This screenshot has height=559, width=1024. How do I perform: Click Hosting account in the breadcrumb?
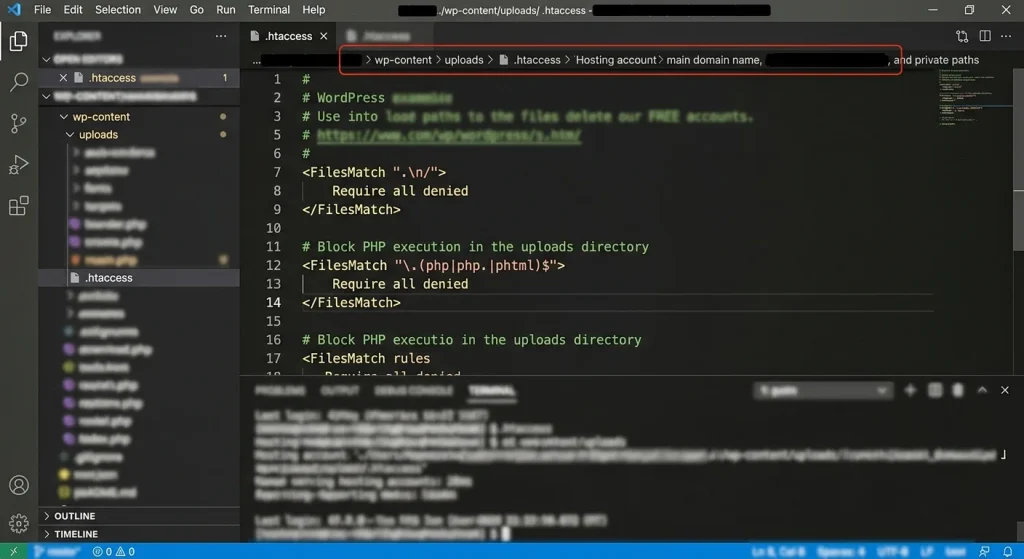point(616,60)
